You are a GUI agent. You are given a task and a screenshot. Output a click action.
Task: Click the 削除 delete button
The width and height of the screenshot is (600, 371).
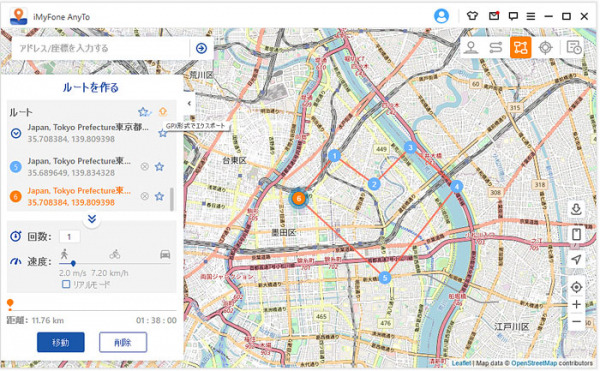click(x=123, y=342)
